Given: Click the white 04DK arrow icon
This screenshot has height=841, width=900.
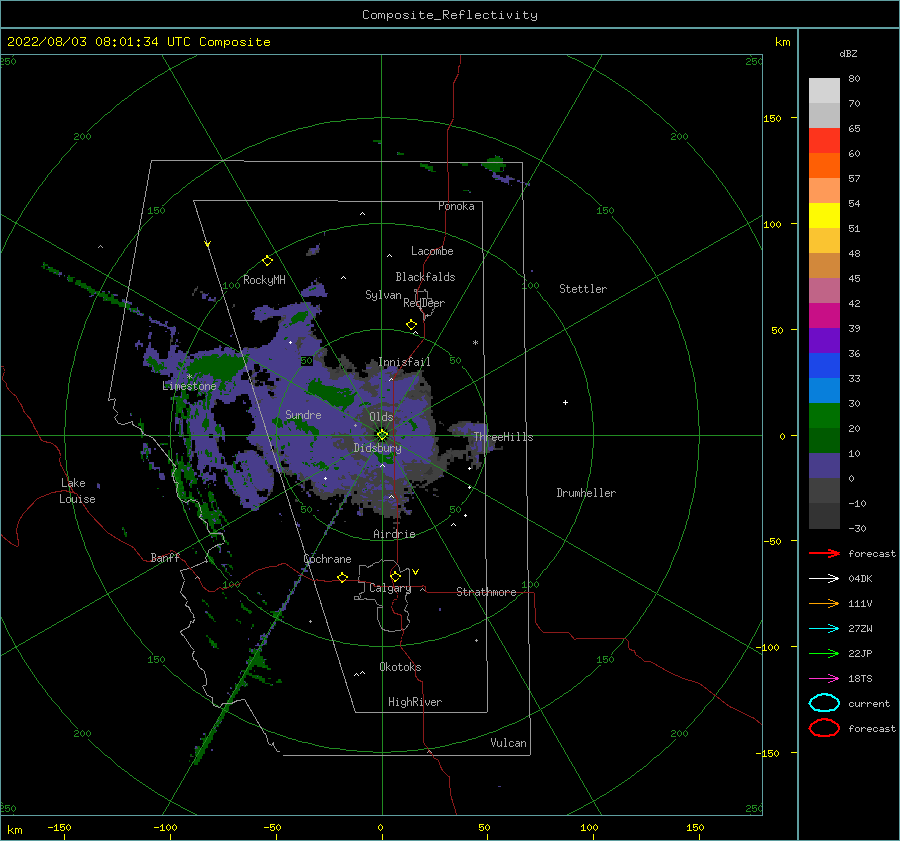Looking at the screenshot, I should pyautogui.click(x=824, y=579).
